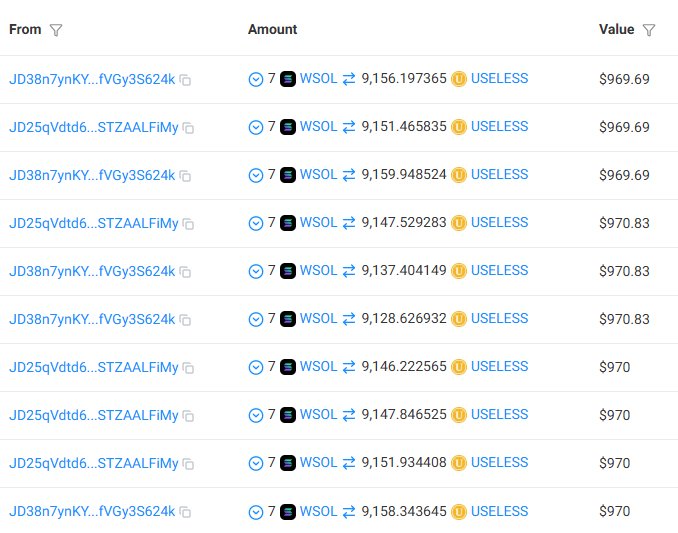Copy address in the 9,158.343645 row
Image resolution: width=678 pixels, height=533 pixels.
pyautogui.click(x=185, y=512)
